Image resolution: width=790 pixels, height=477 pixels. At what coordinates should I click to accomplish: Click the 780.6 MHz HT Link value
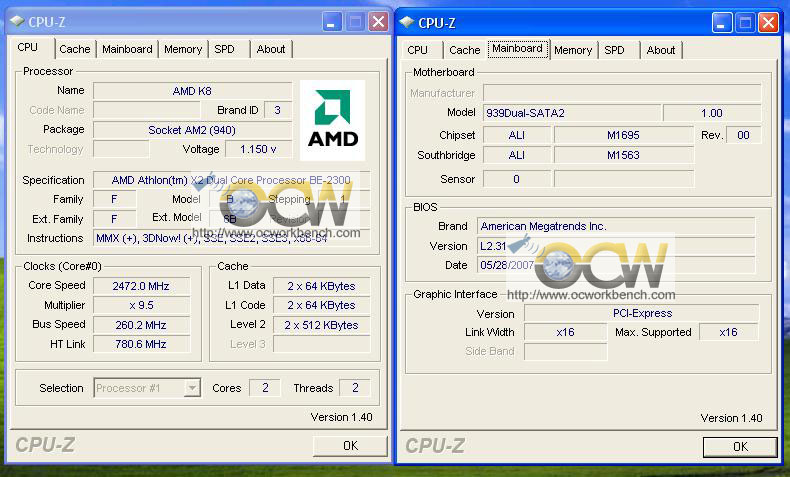tap(142, 345)
